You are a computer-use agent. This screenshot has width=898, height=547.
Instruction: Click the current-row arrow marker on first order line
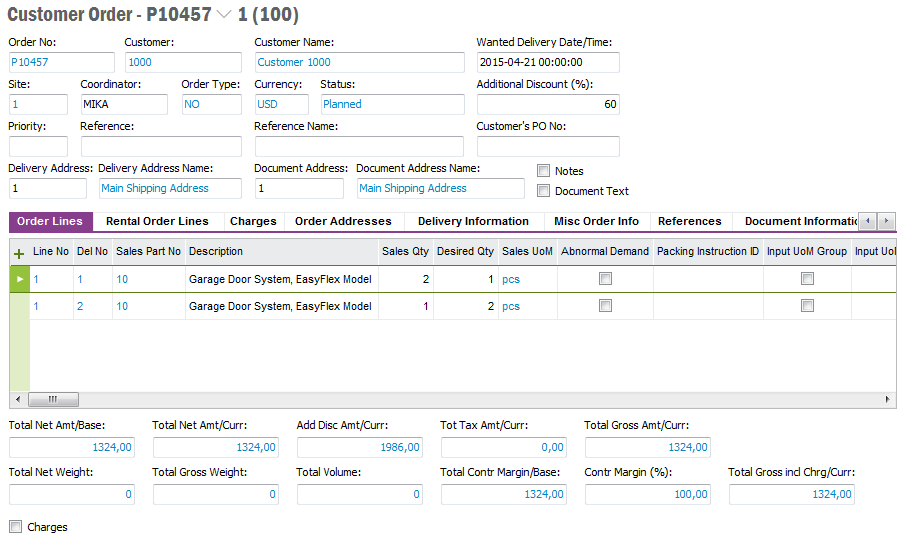18,279
